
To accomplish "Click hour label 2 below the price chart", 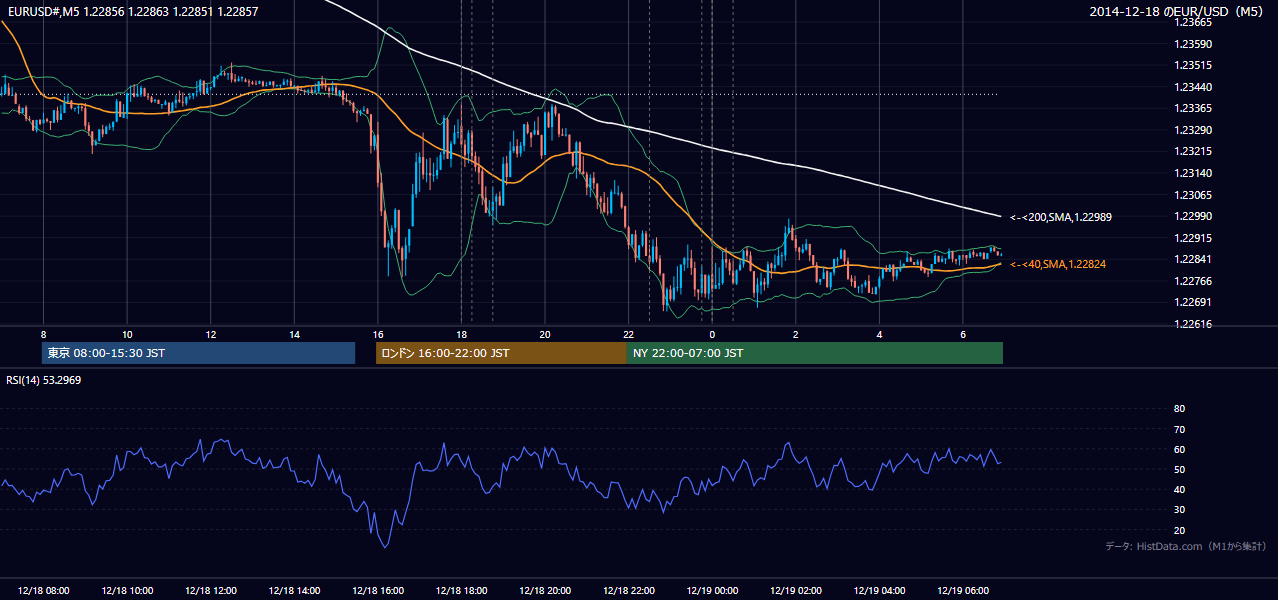I will [x=795, y=334].
